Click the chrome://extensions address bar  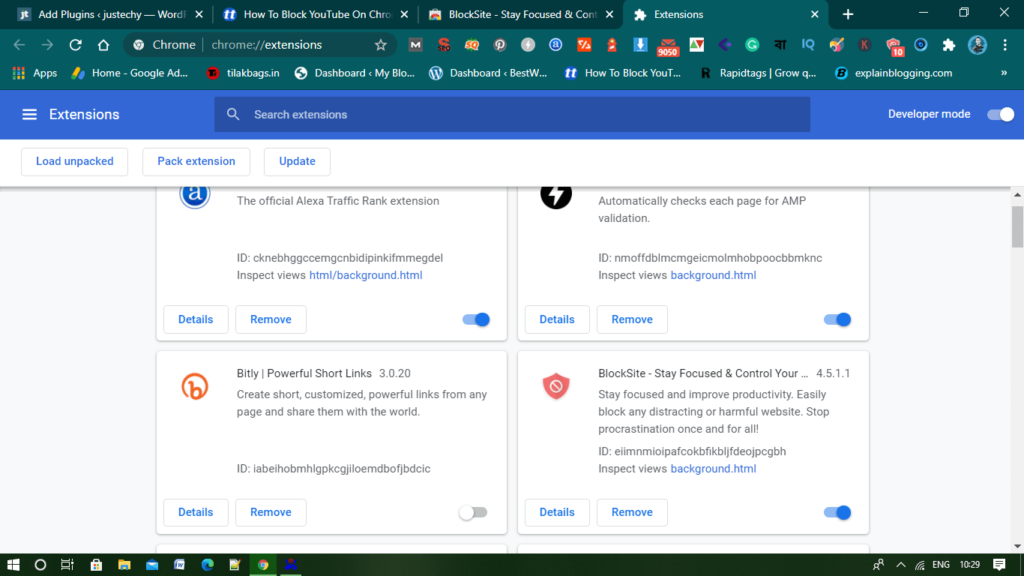coord(266,45)
